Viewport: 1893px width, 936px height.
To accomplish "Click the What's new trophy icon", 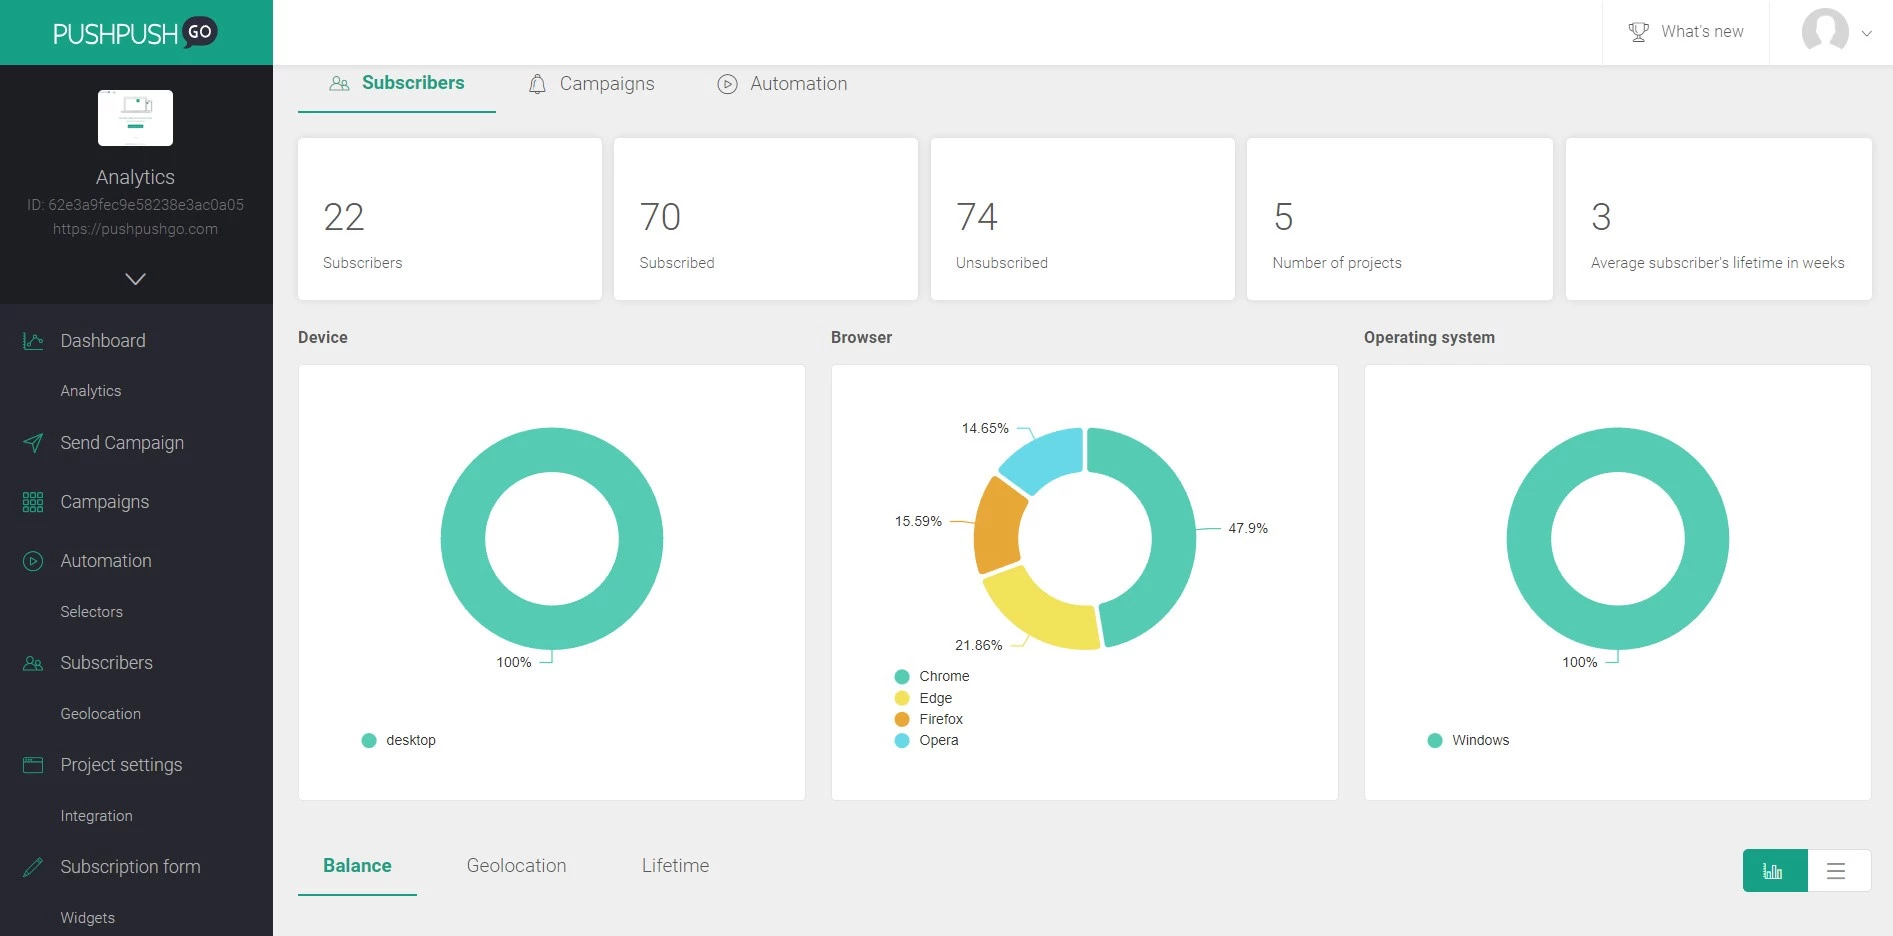I will point(1638,32).
